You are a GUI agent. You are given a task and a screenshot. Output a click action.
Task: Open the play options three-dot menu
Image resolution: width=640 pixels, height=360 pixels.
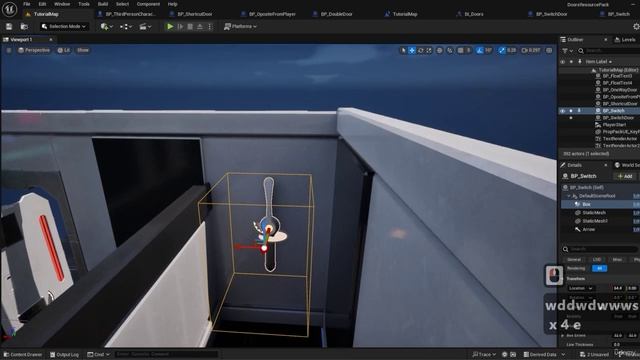click(210, 27)
